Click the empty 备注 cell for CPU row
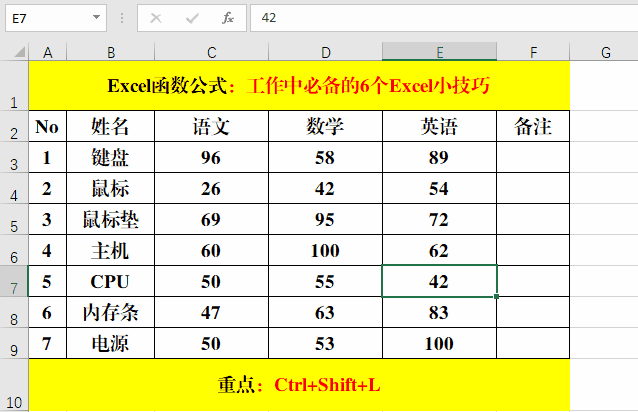Image resolution: width=638 pixels, height=412 pixels. 533,281
